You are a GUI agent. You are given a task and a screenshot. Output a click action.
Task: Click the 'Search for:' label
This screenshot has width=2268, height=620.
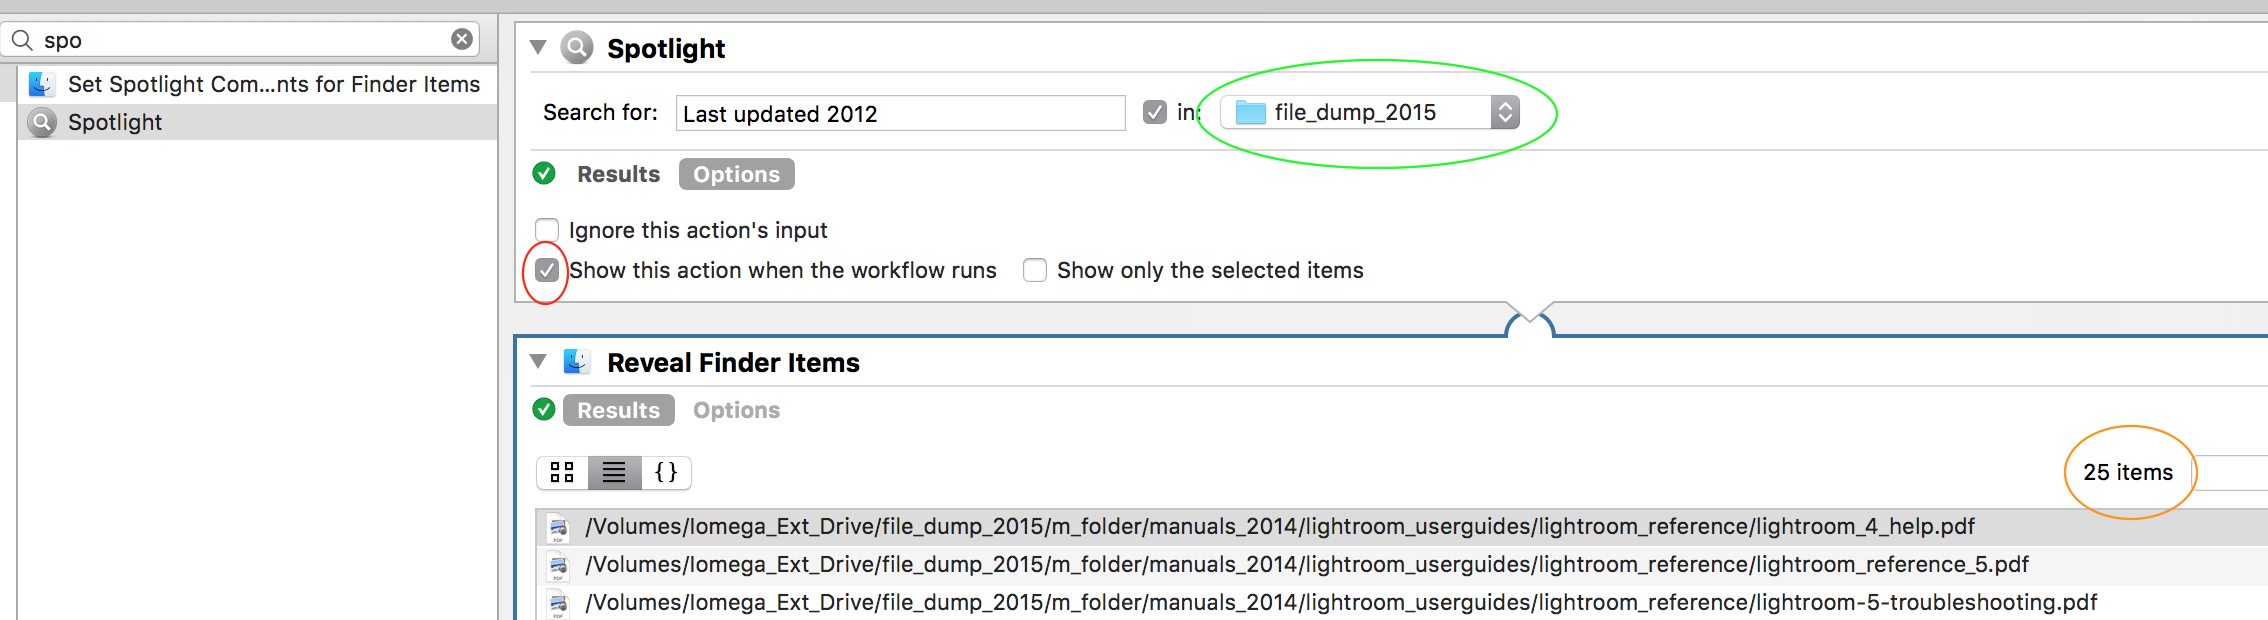click(600, 112)
